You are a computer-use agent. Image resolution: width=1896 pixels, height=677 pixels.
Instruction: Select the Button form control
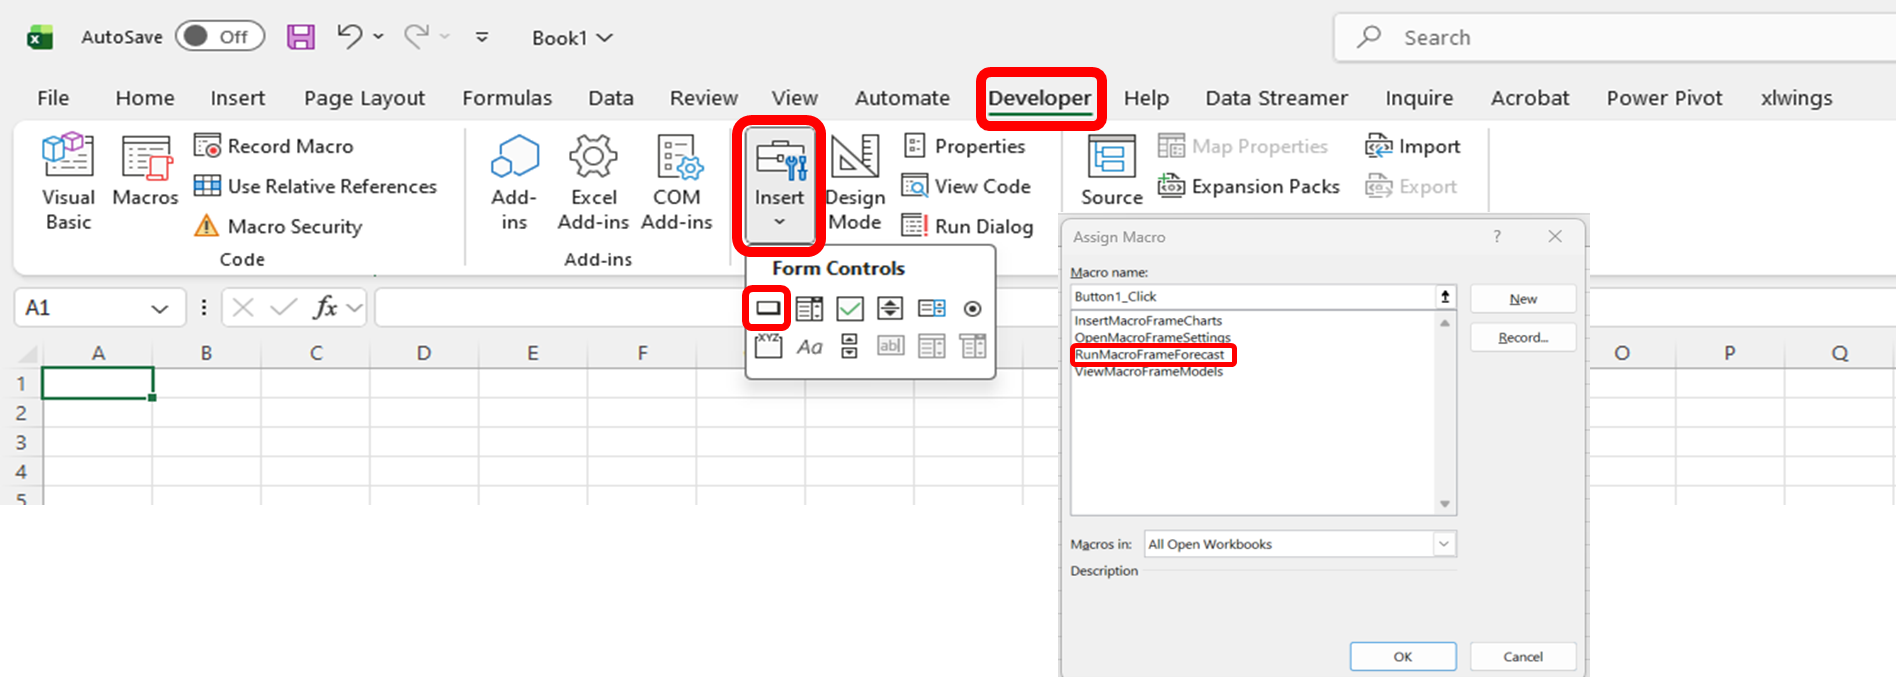[x=768, y=308]
